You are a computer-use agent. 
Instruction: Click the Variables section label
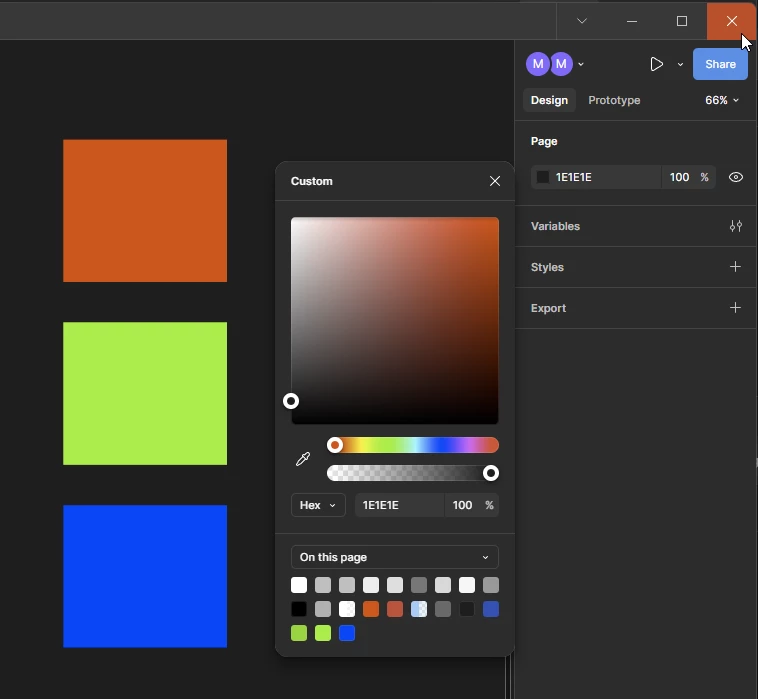pyautogui.click(x=555, y=226)
